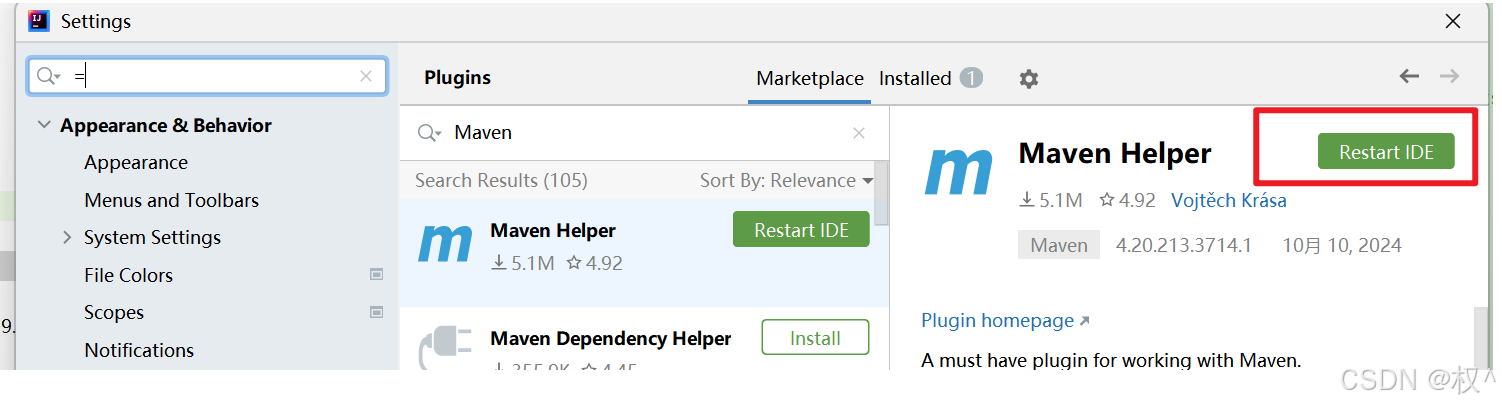The height and width of the screenshot is (406, 1502).
Task: Open the Vojtěch Krása vendor link
Action: click(1229, 200)
